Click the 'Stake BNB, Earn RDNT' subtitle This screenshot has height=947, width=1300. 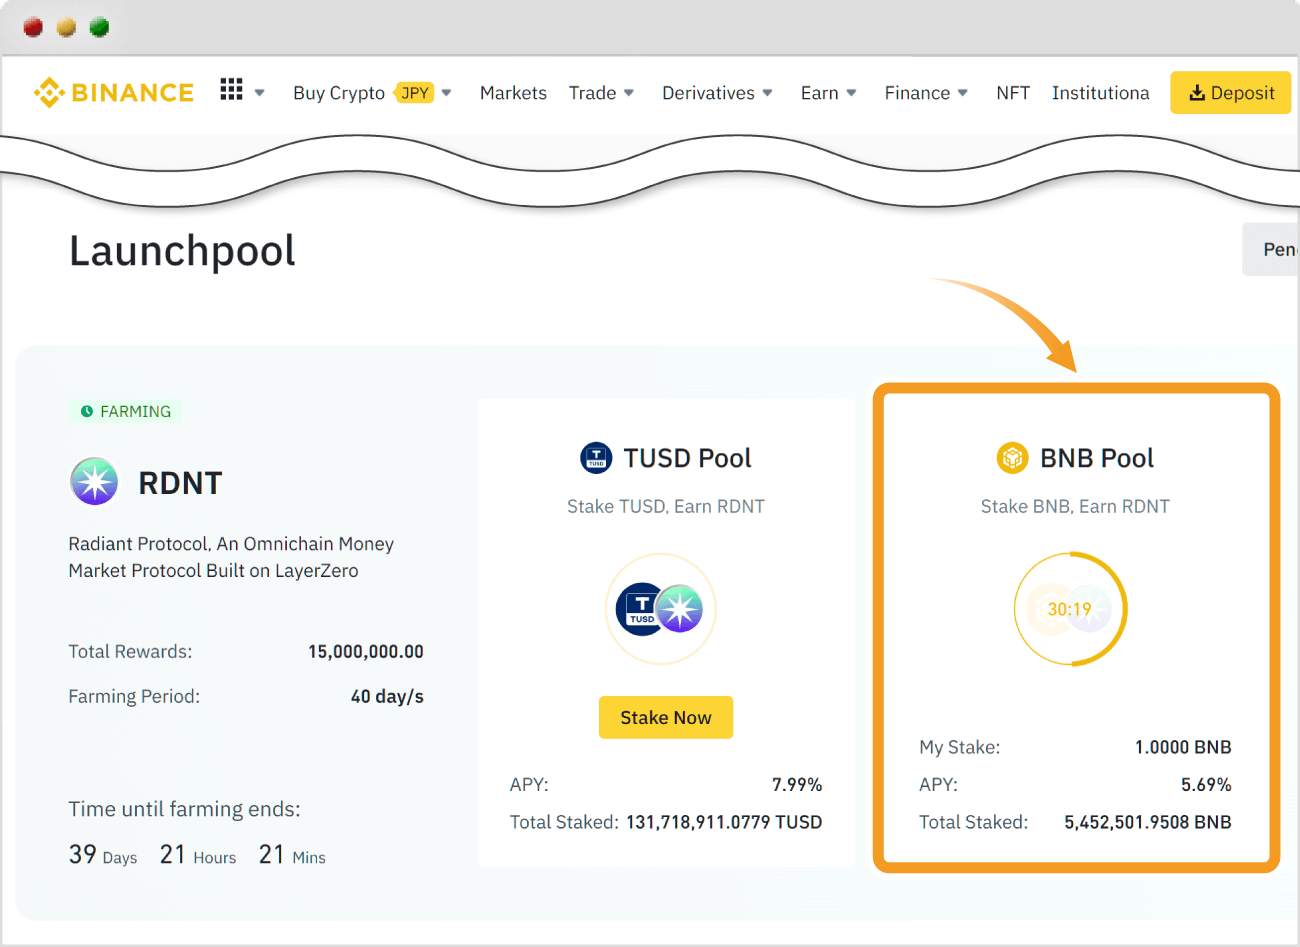coord(1075,506)
